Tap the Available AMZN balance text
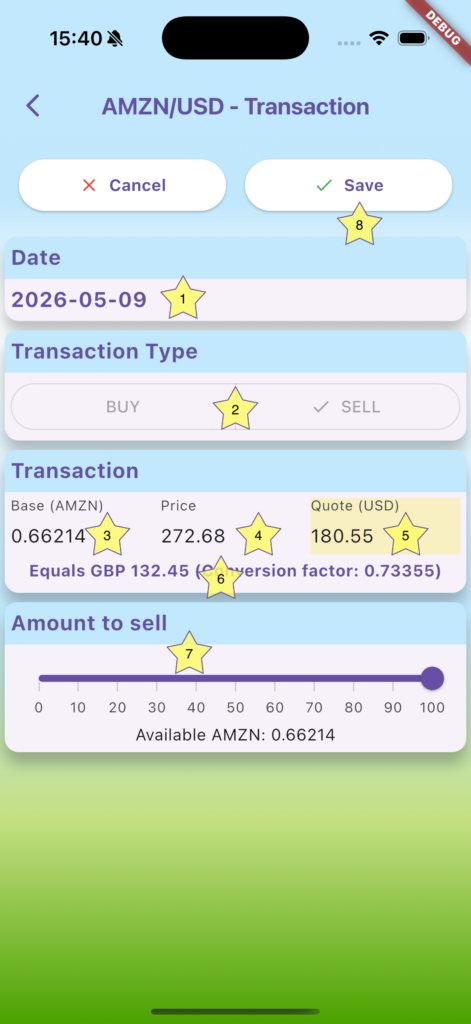Screen dimensions: 471x1024 point(235,735)
